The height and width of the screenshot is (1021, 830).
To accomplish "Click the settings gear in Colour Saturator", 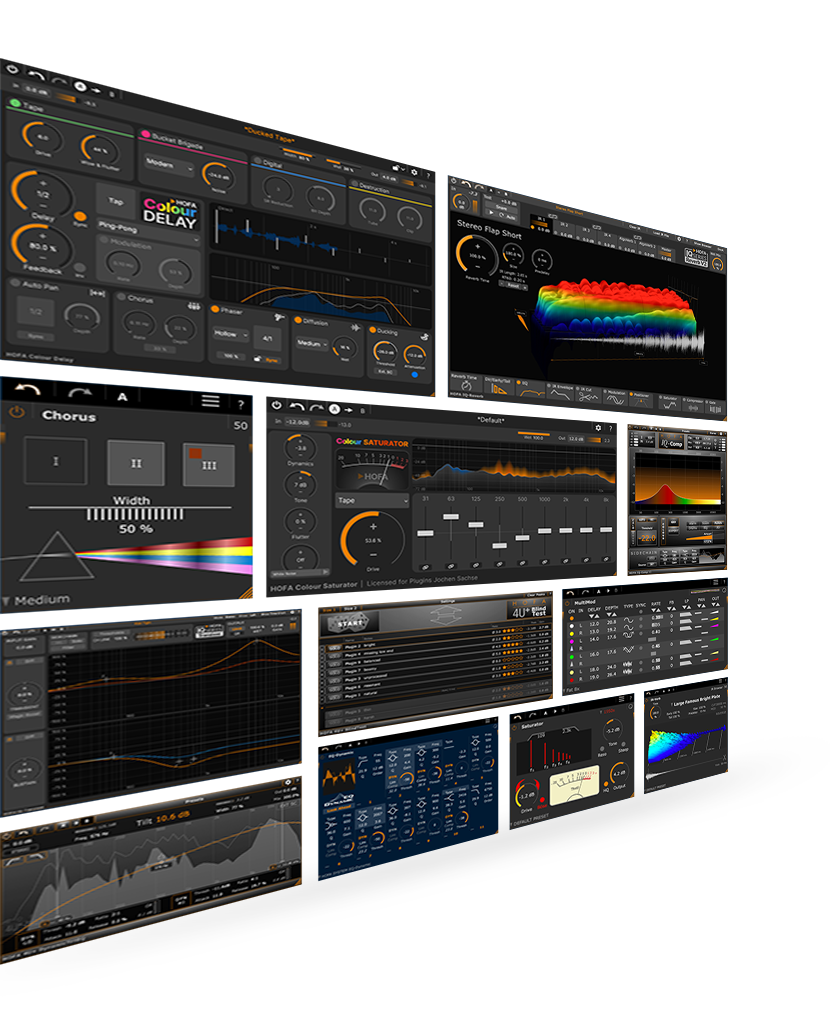I will pos(597,427).
